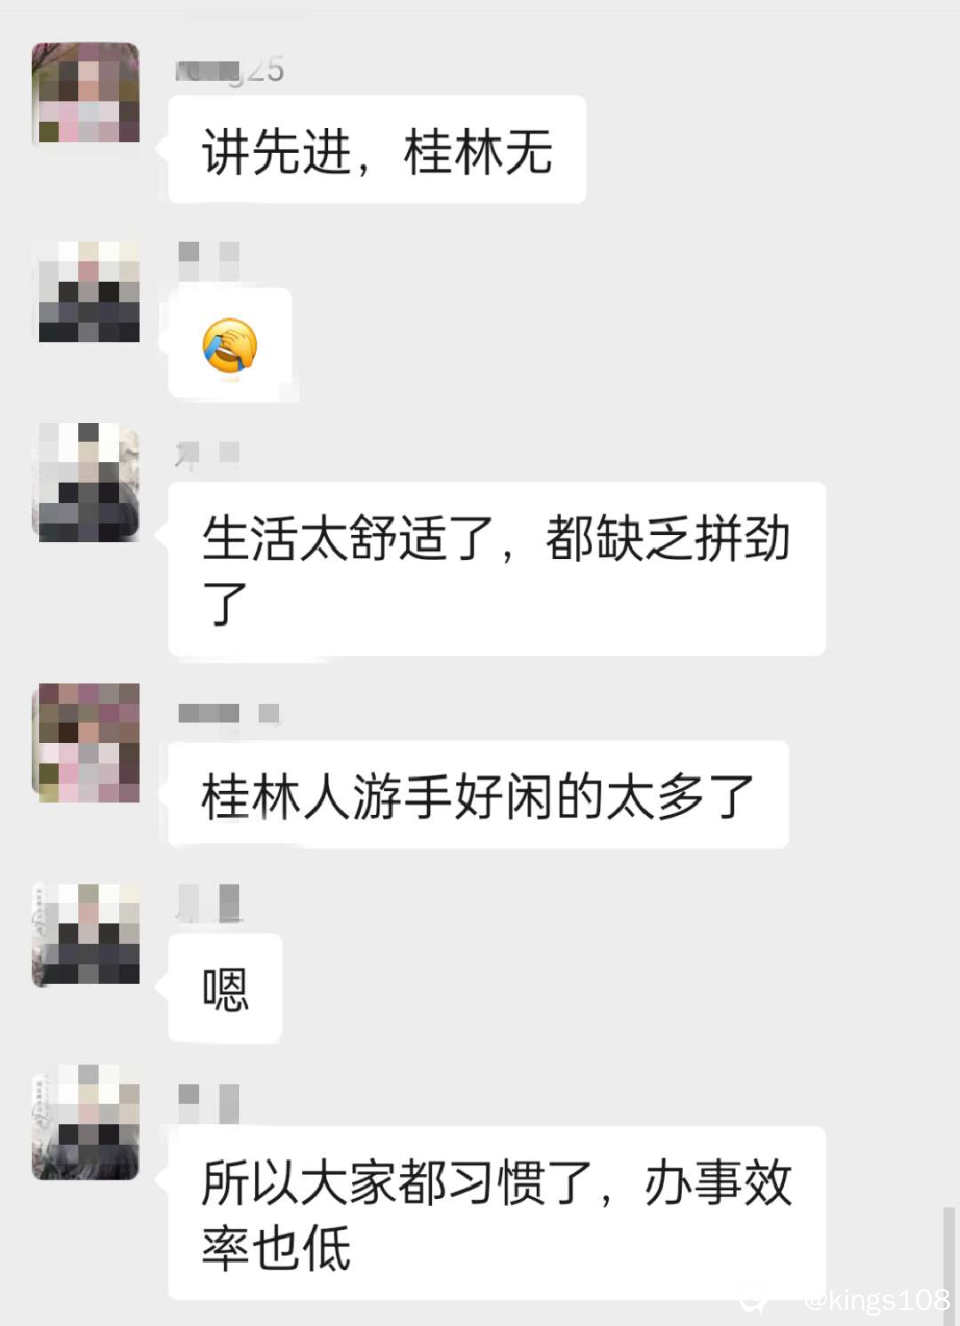The width and height of the screenshot is (960, 1326).
Task: Click sender name above 所以大家都习惯了 bubble
Action: 208,1103
